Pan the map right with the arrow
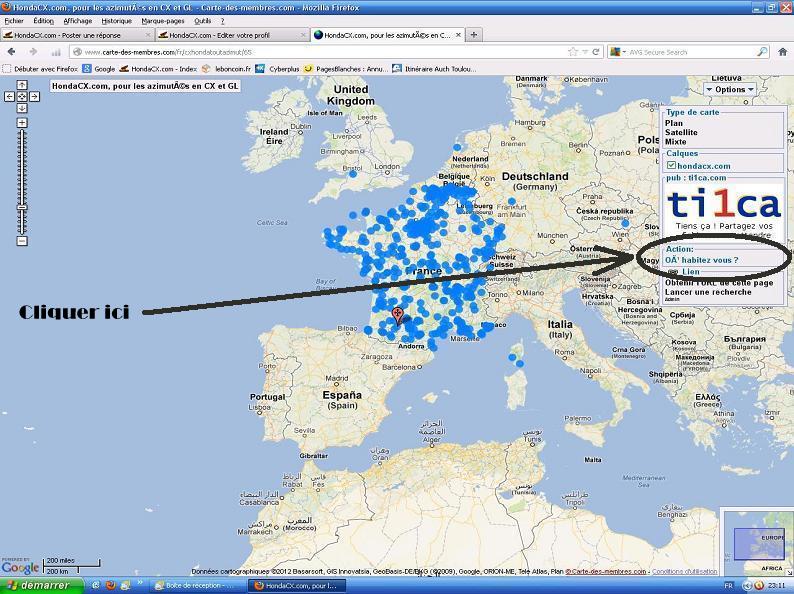Viewport: 794px width, 594px height. (34, 96)
